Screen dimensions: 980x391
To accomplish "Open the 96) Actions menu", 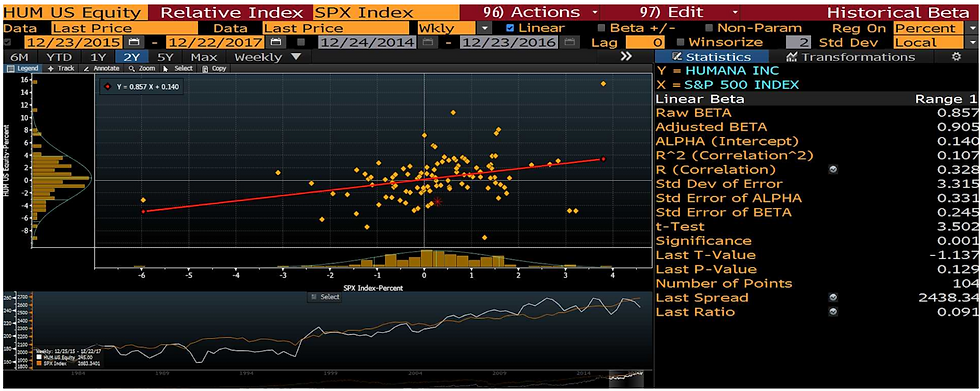I will coord(541,12).
